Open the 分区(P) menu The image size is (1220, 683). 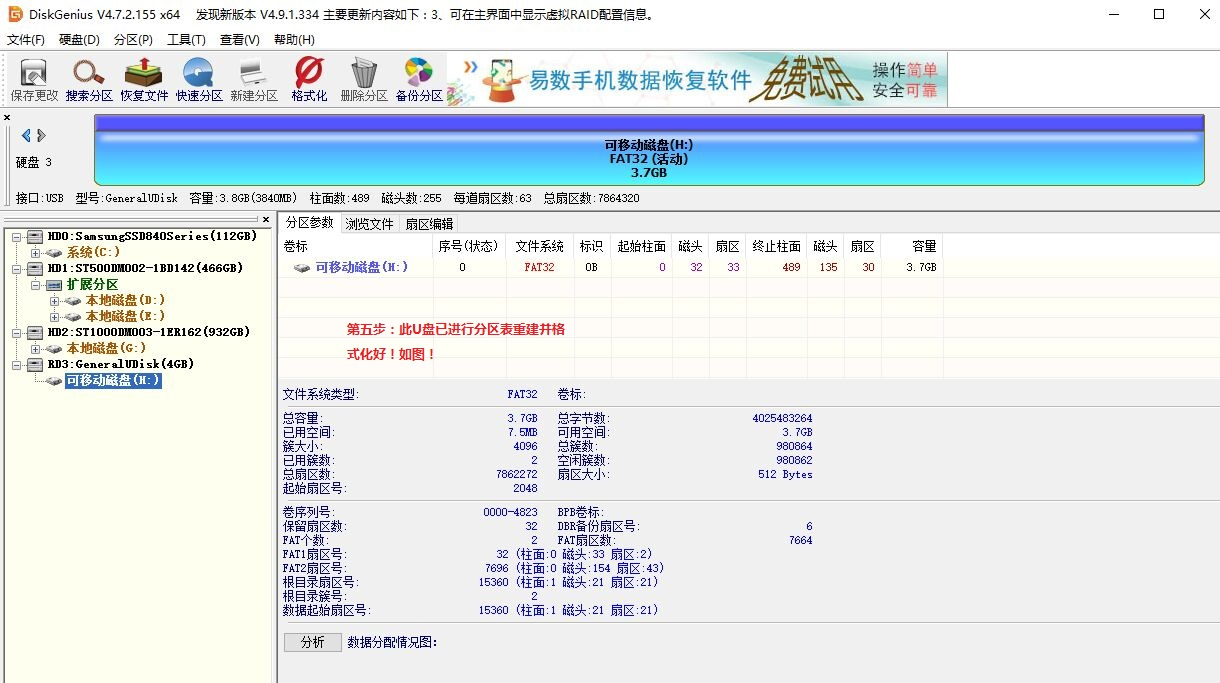[x=133, y=40]
